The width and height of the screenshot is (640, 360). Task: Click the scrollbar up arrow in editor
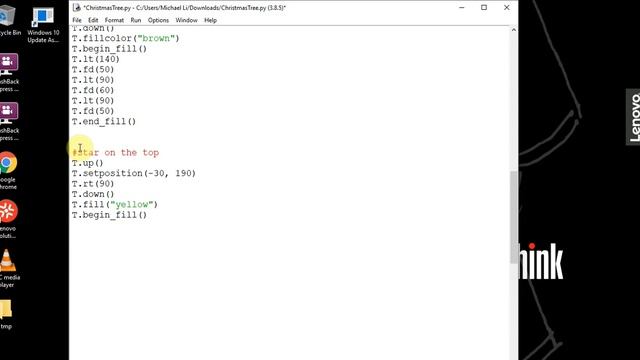(513, 30)
